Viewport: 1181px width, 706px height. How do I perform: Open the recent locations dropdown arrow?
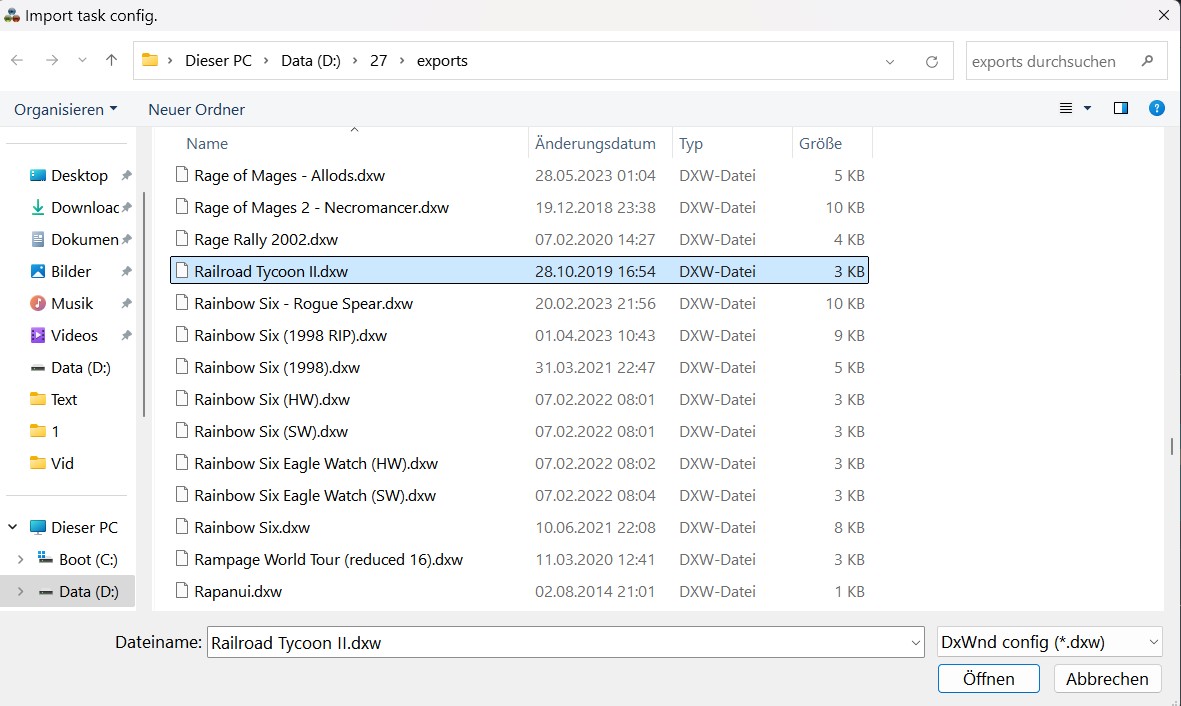[x=82, y=60]
